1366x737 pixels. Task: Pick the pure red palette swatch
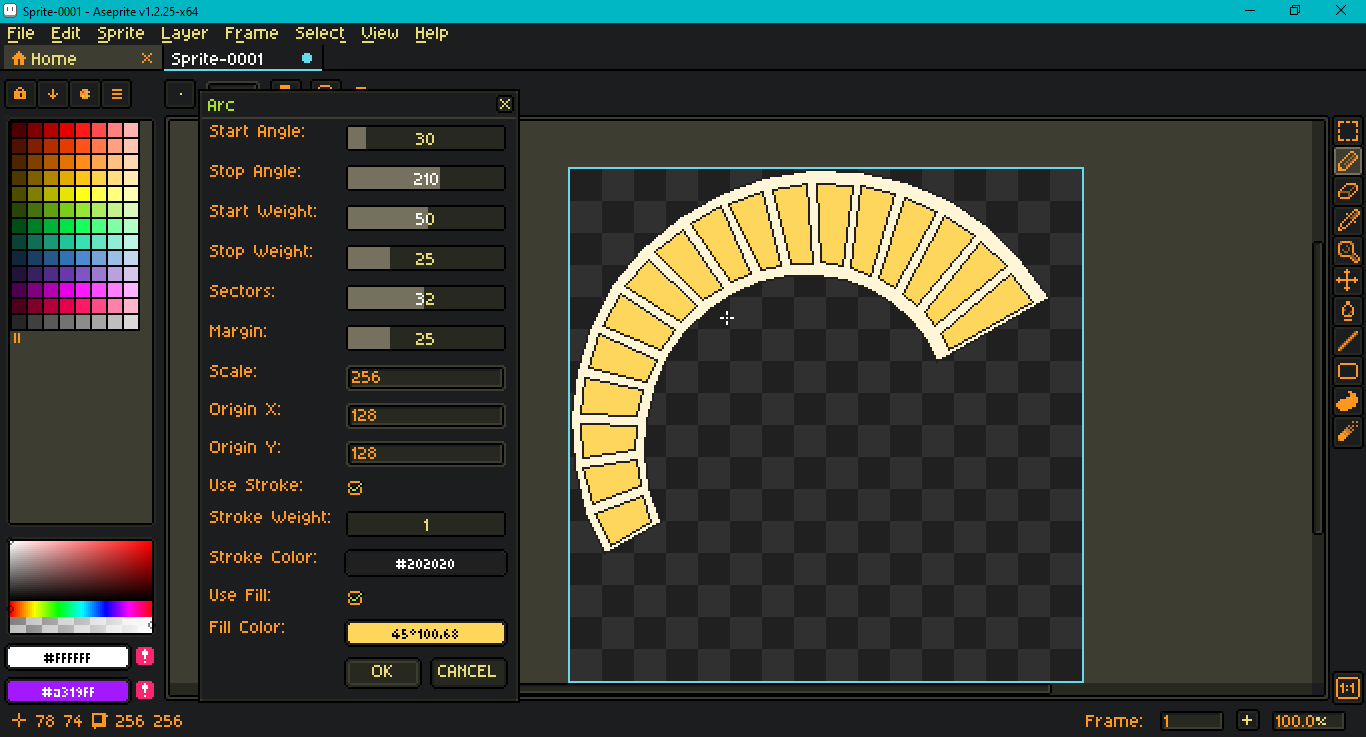pyautogui.click(x=67, y=130)
